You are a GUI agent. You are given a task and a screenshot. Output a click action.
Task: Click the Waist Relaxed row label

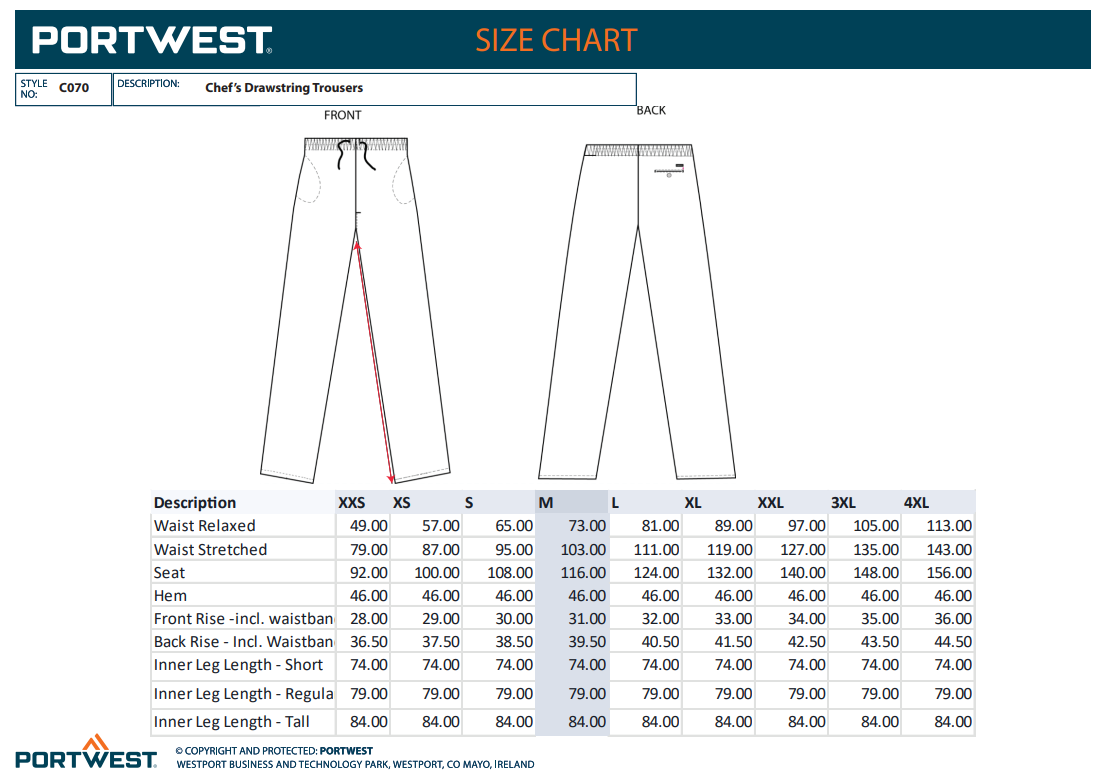click(x=205, y=525)
